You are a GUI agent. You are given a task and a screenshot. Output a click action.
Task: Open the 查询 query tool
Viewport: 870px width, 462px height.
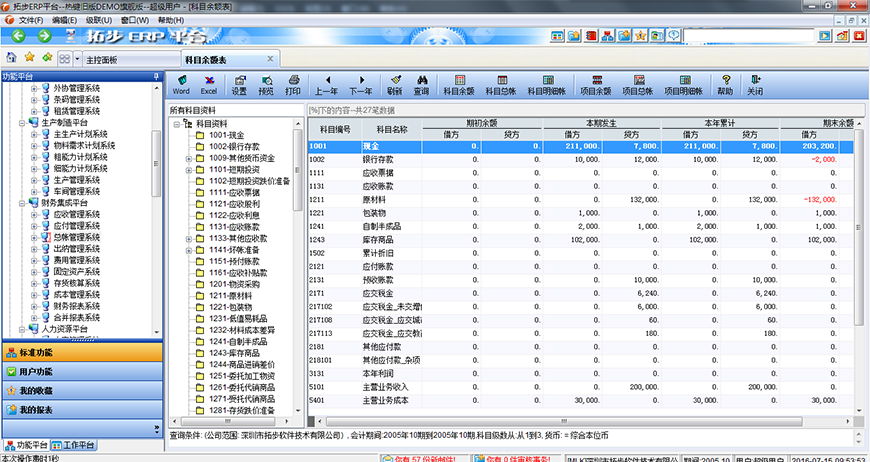pyautogui.click(x=421, y=84)
